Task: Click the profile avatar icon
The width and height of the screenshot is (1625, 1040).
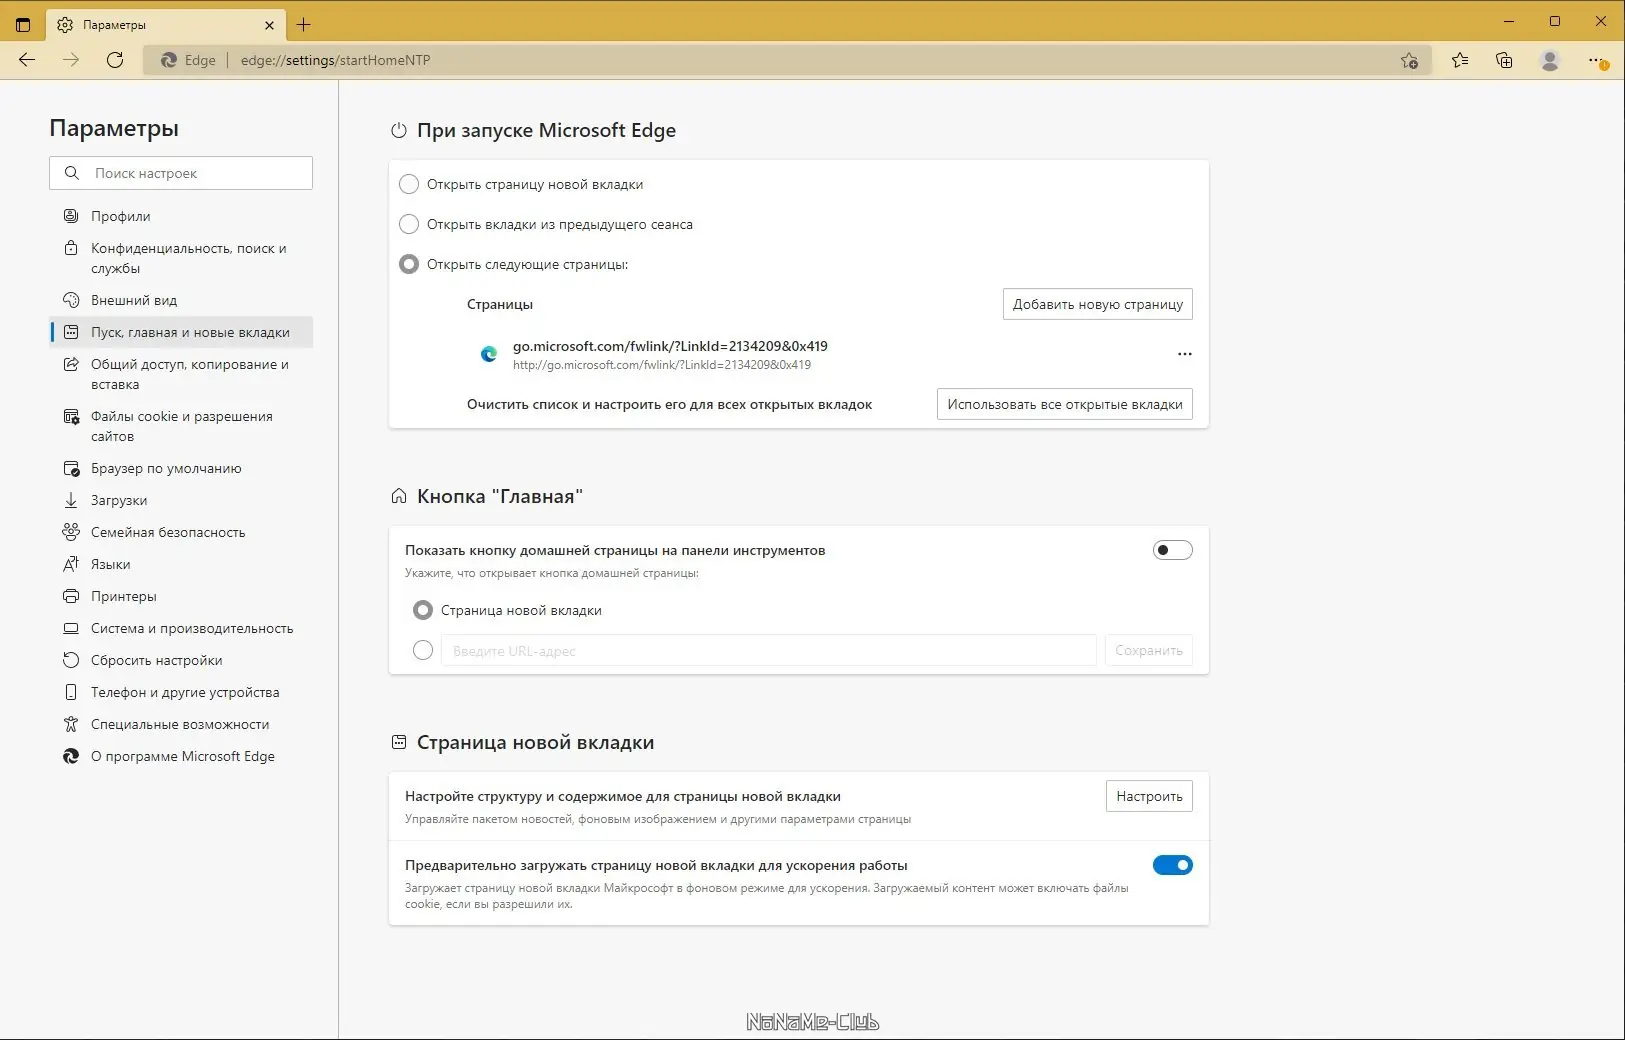Action: pos(1550,60)
